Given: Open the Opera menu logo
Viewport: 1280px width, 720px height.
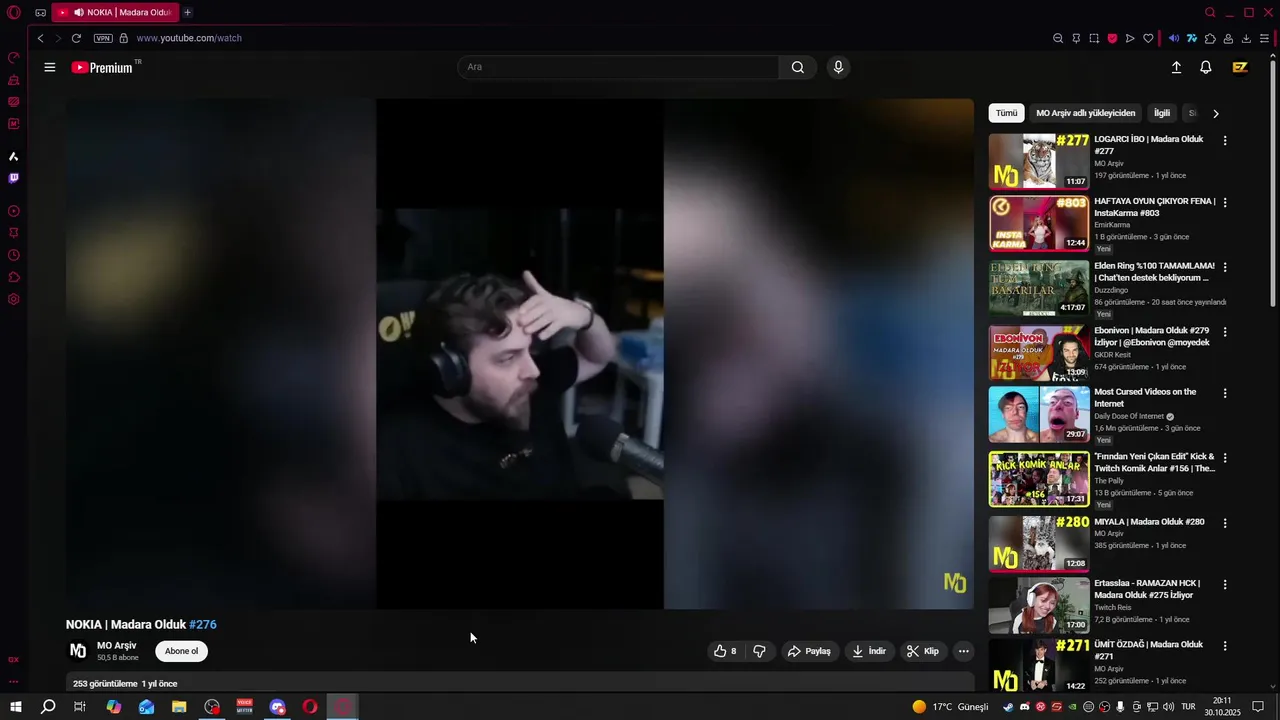Looking at the screenshot, I should [14, 12].
